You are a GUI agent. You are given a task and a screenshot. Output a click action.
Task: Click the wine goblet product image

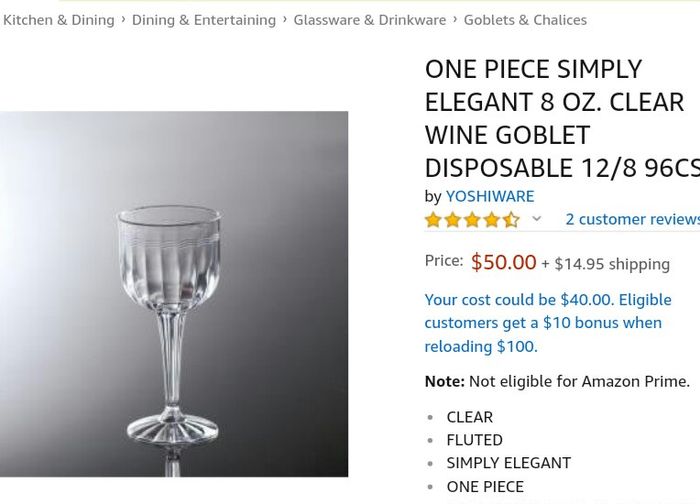tap(174, 294)
